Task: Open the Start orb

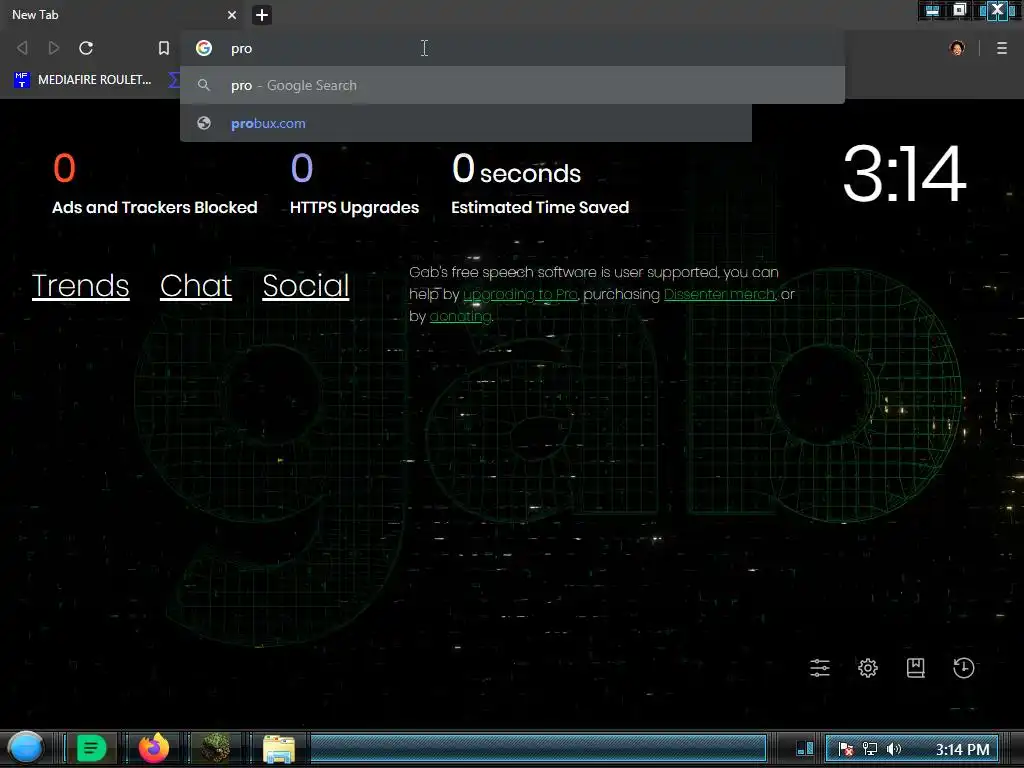Action: pyautogui.click(x=26, y=748)
